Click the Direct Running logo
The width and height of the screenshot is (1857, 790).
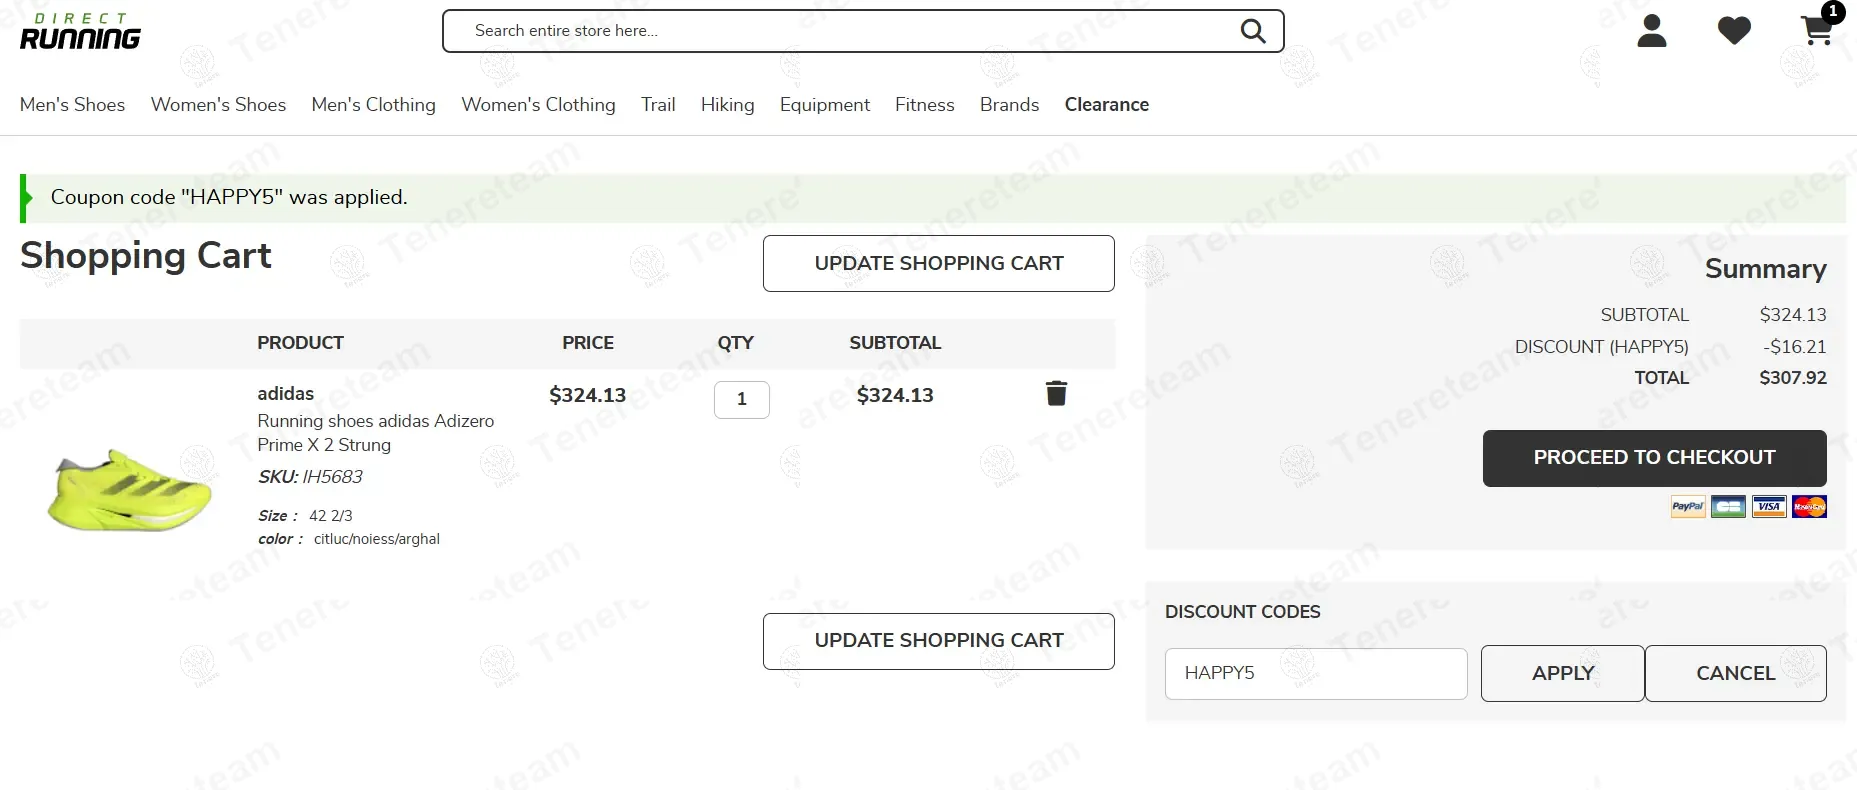(80, 32)
